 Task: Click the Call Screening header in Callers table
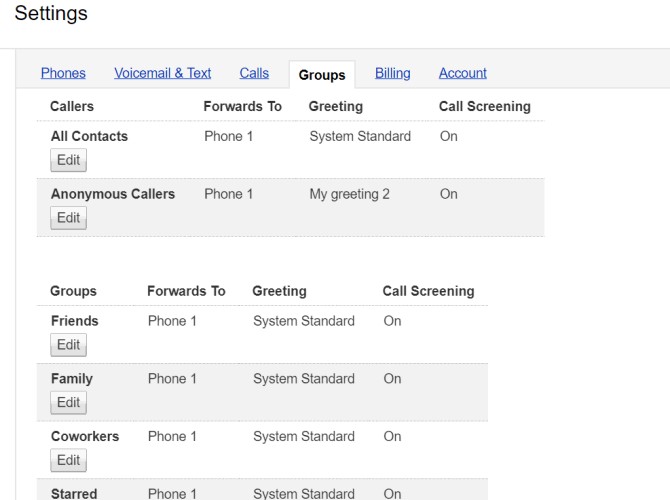tap(485, 106)
